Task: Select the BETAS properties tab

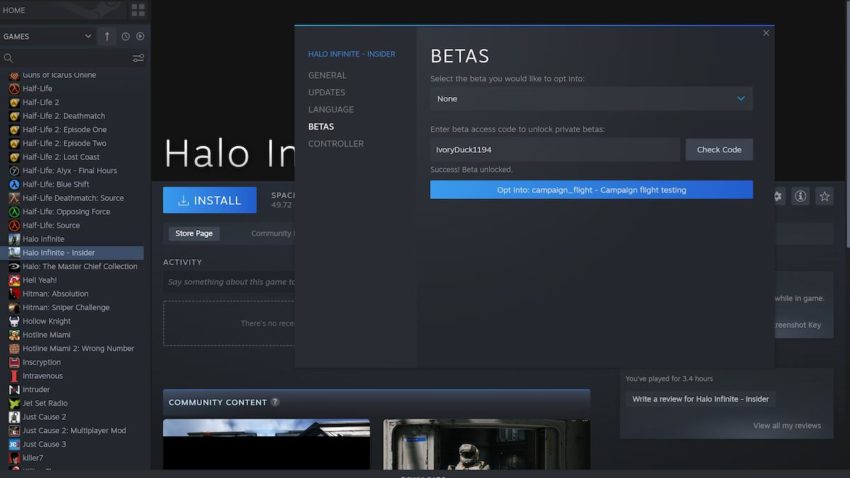Action: click(321, 126)
